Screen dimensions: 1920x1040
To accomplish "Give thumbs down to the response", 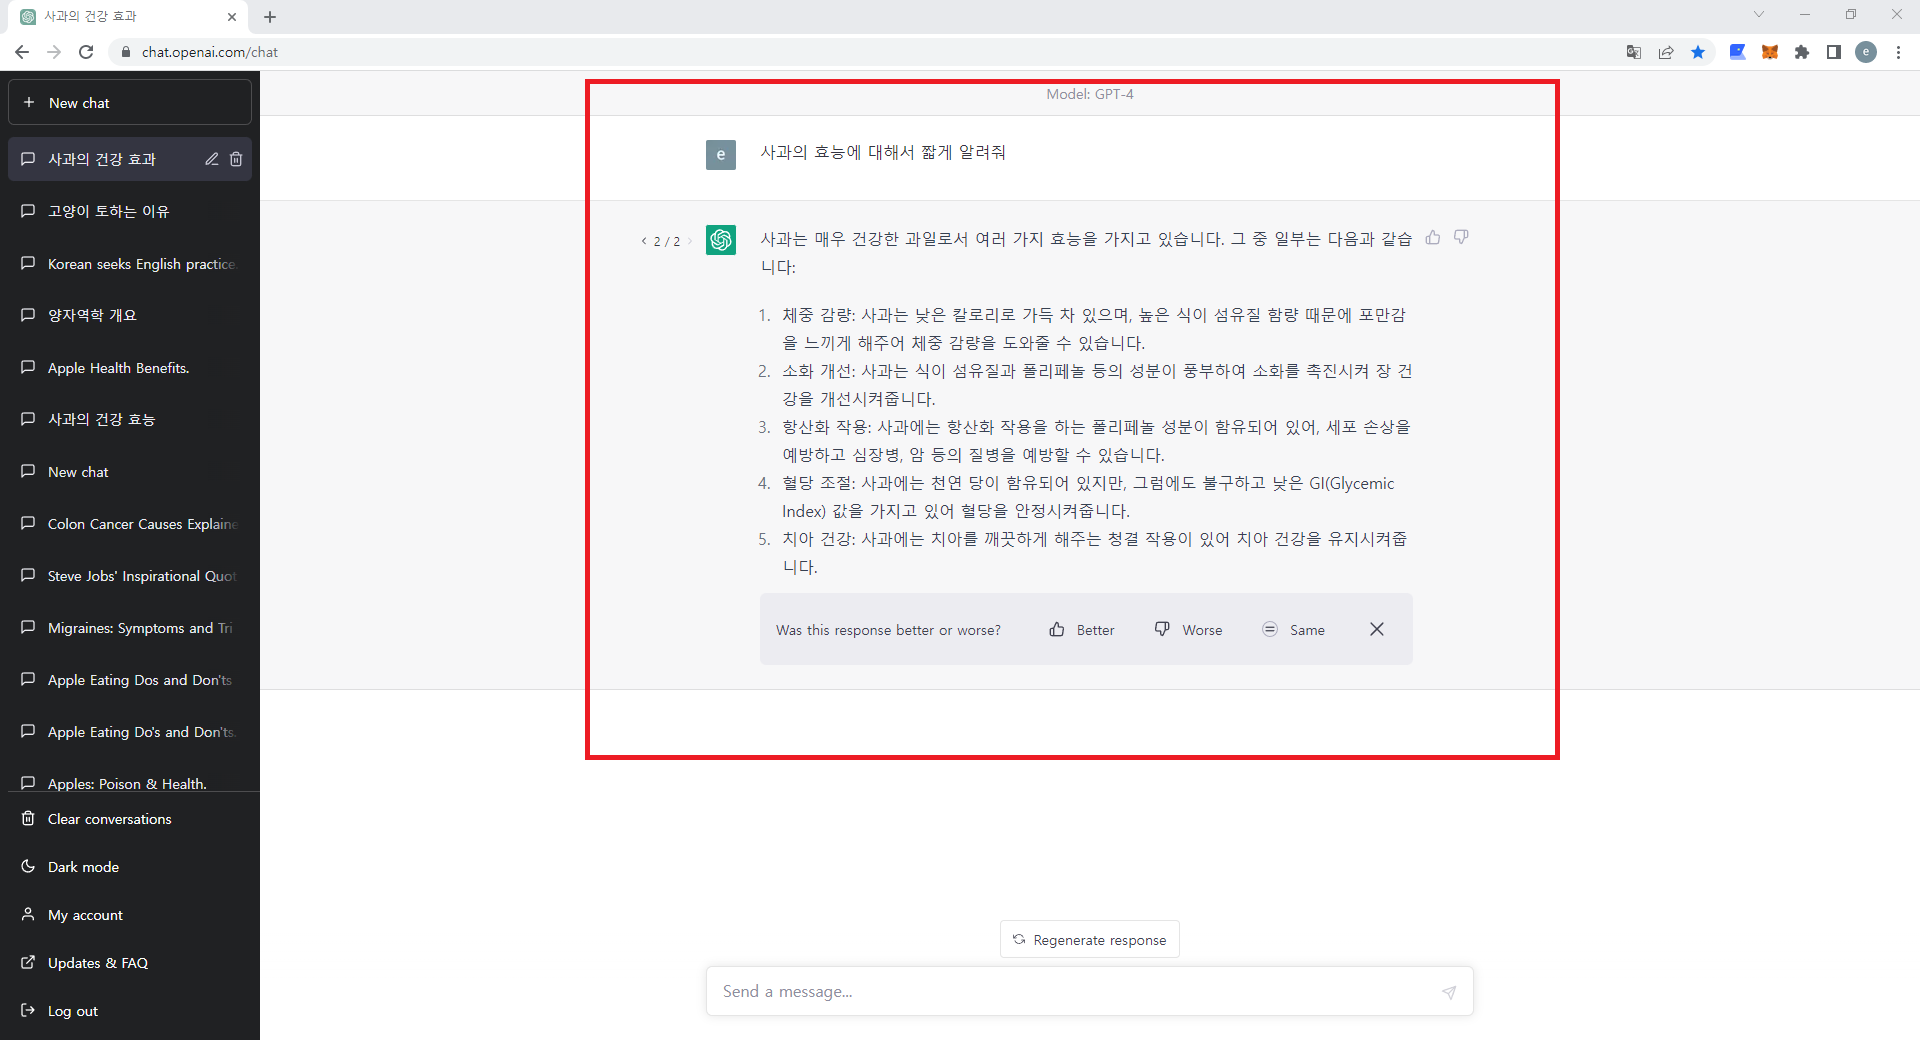I will coord(1461,238).
